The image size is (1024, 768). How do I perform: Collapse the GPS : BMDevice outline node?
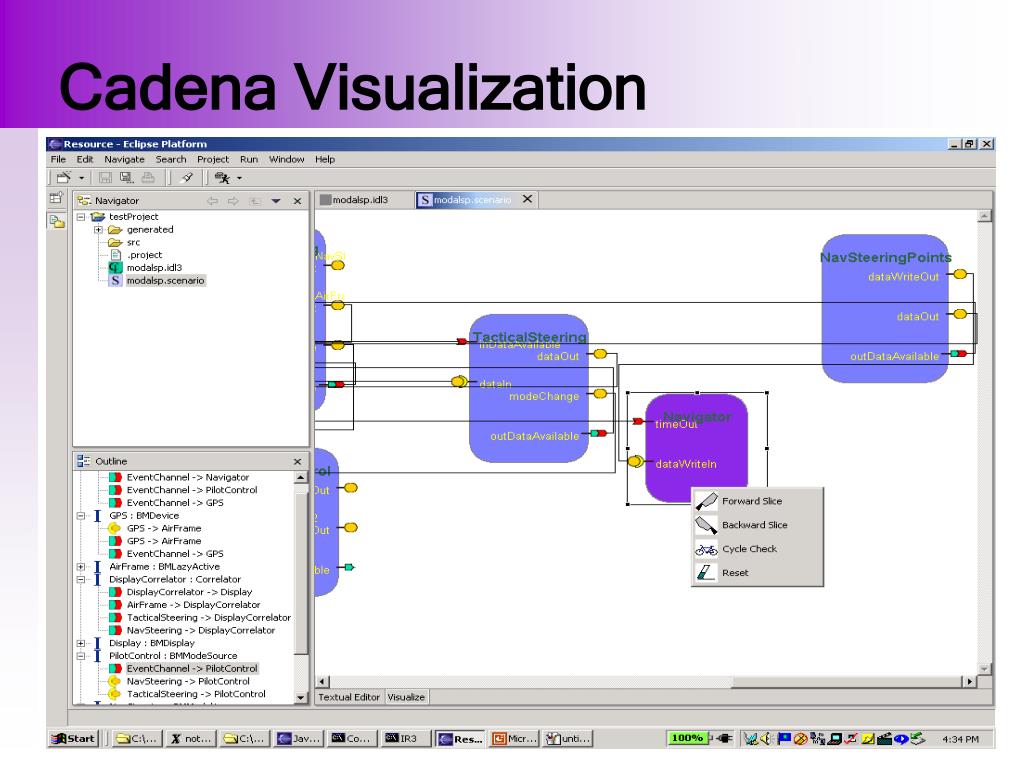click(81, 516)
